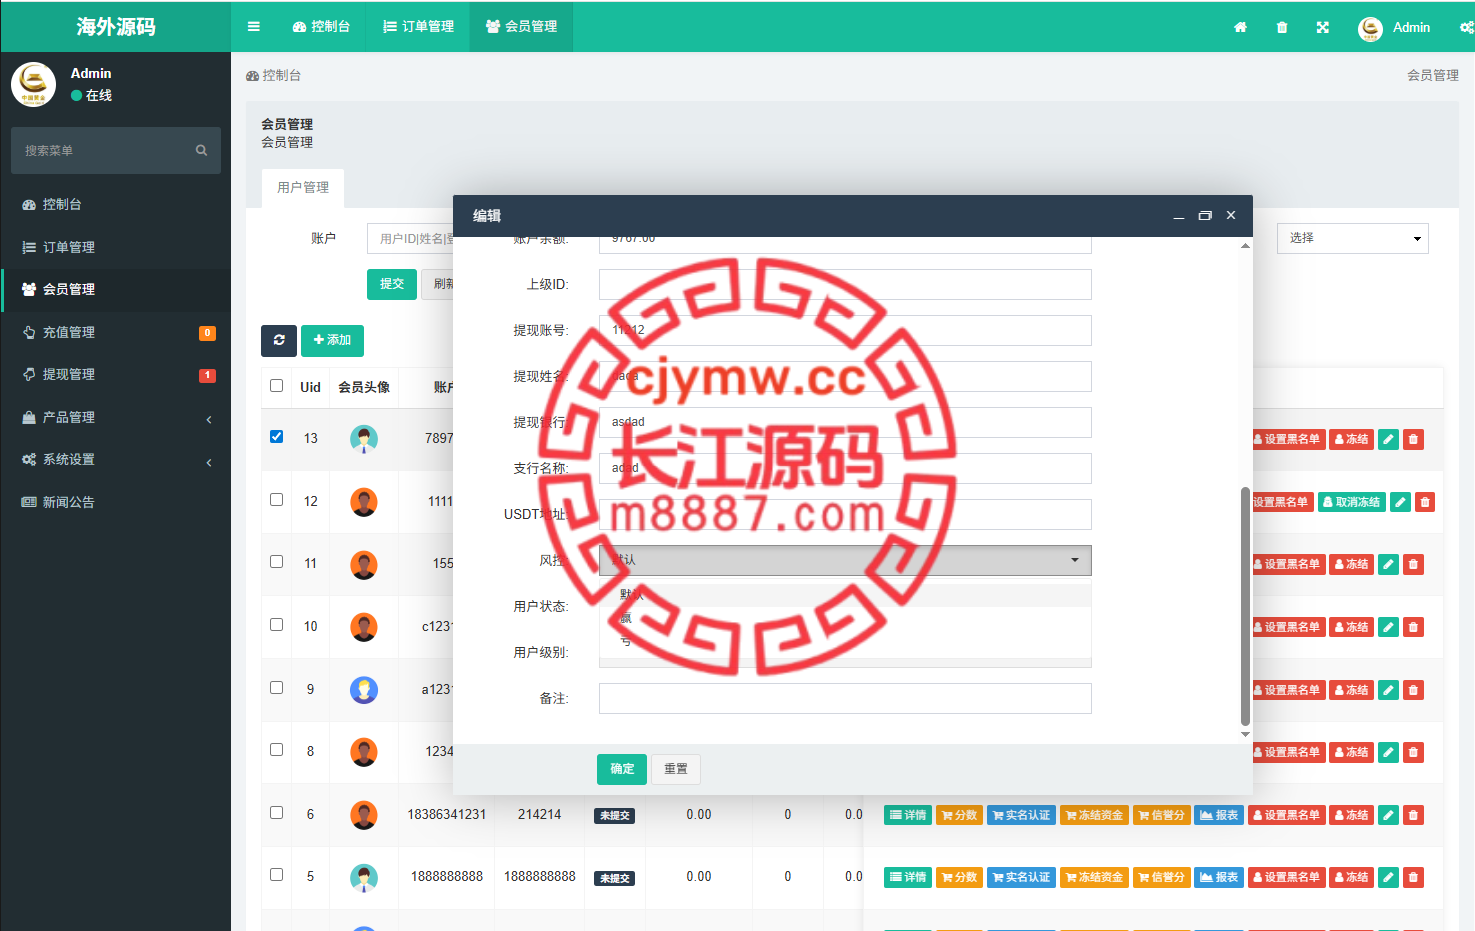Open 订单管理 in the top navigation
The width and height of the screenshot is (1475, 931).
(418, 27)
